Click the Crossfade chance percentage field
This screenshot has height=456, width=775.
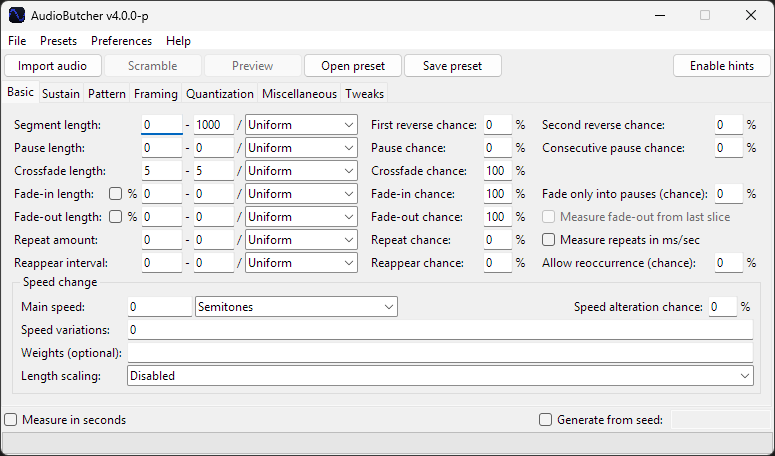click(x=497, y=171)
